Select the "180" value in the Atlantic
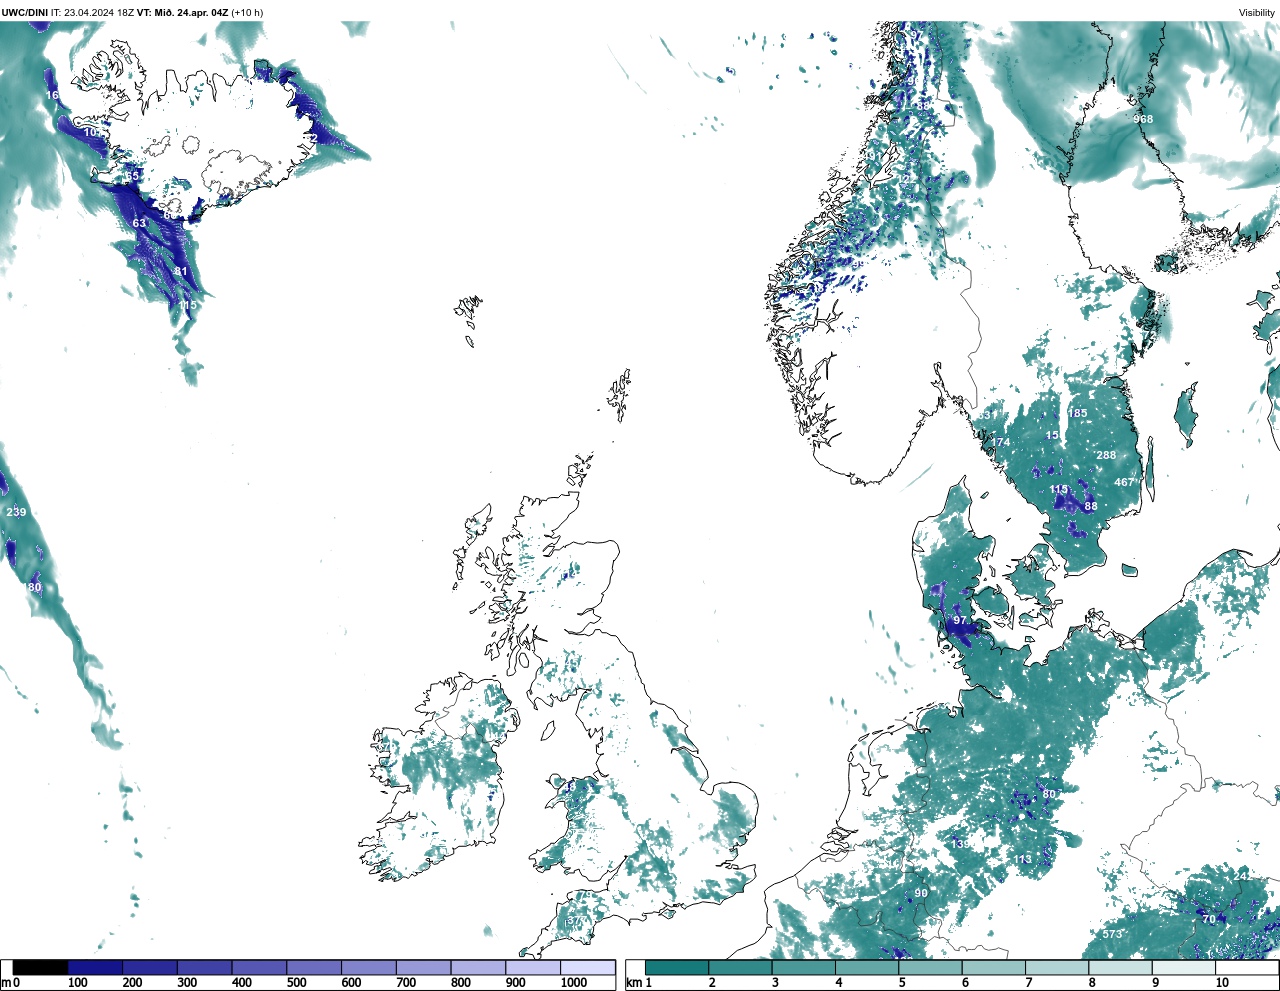Screen dimensions: 1280x991 33,587
